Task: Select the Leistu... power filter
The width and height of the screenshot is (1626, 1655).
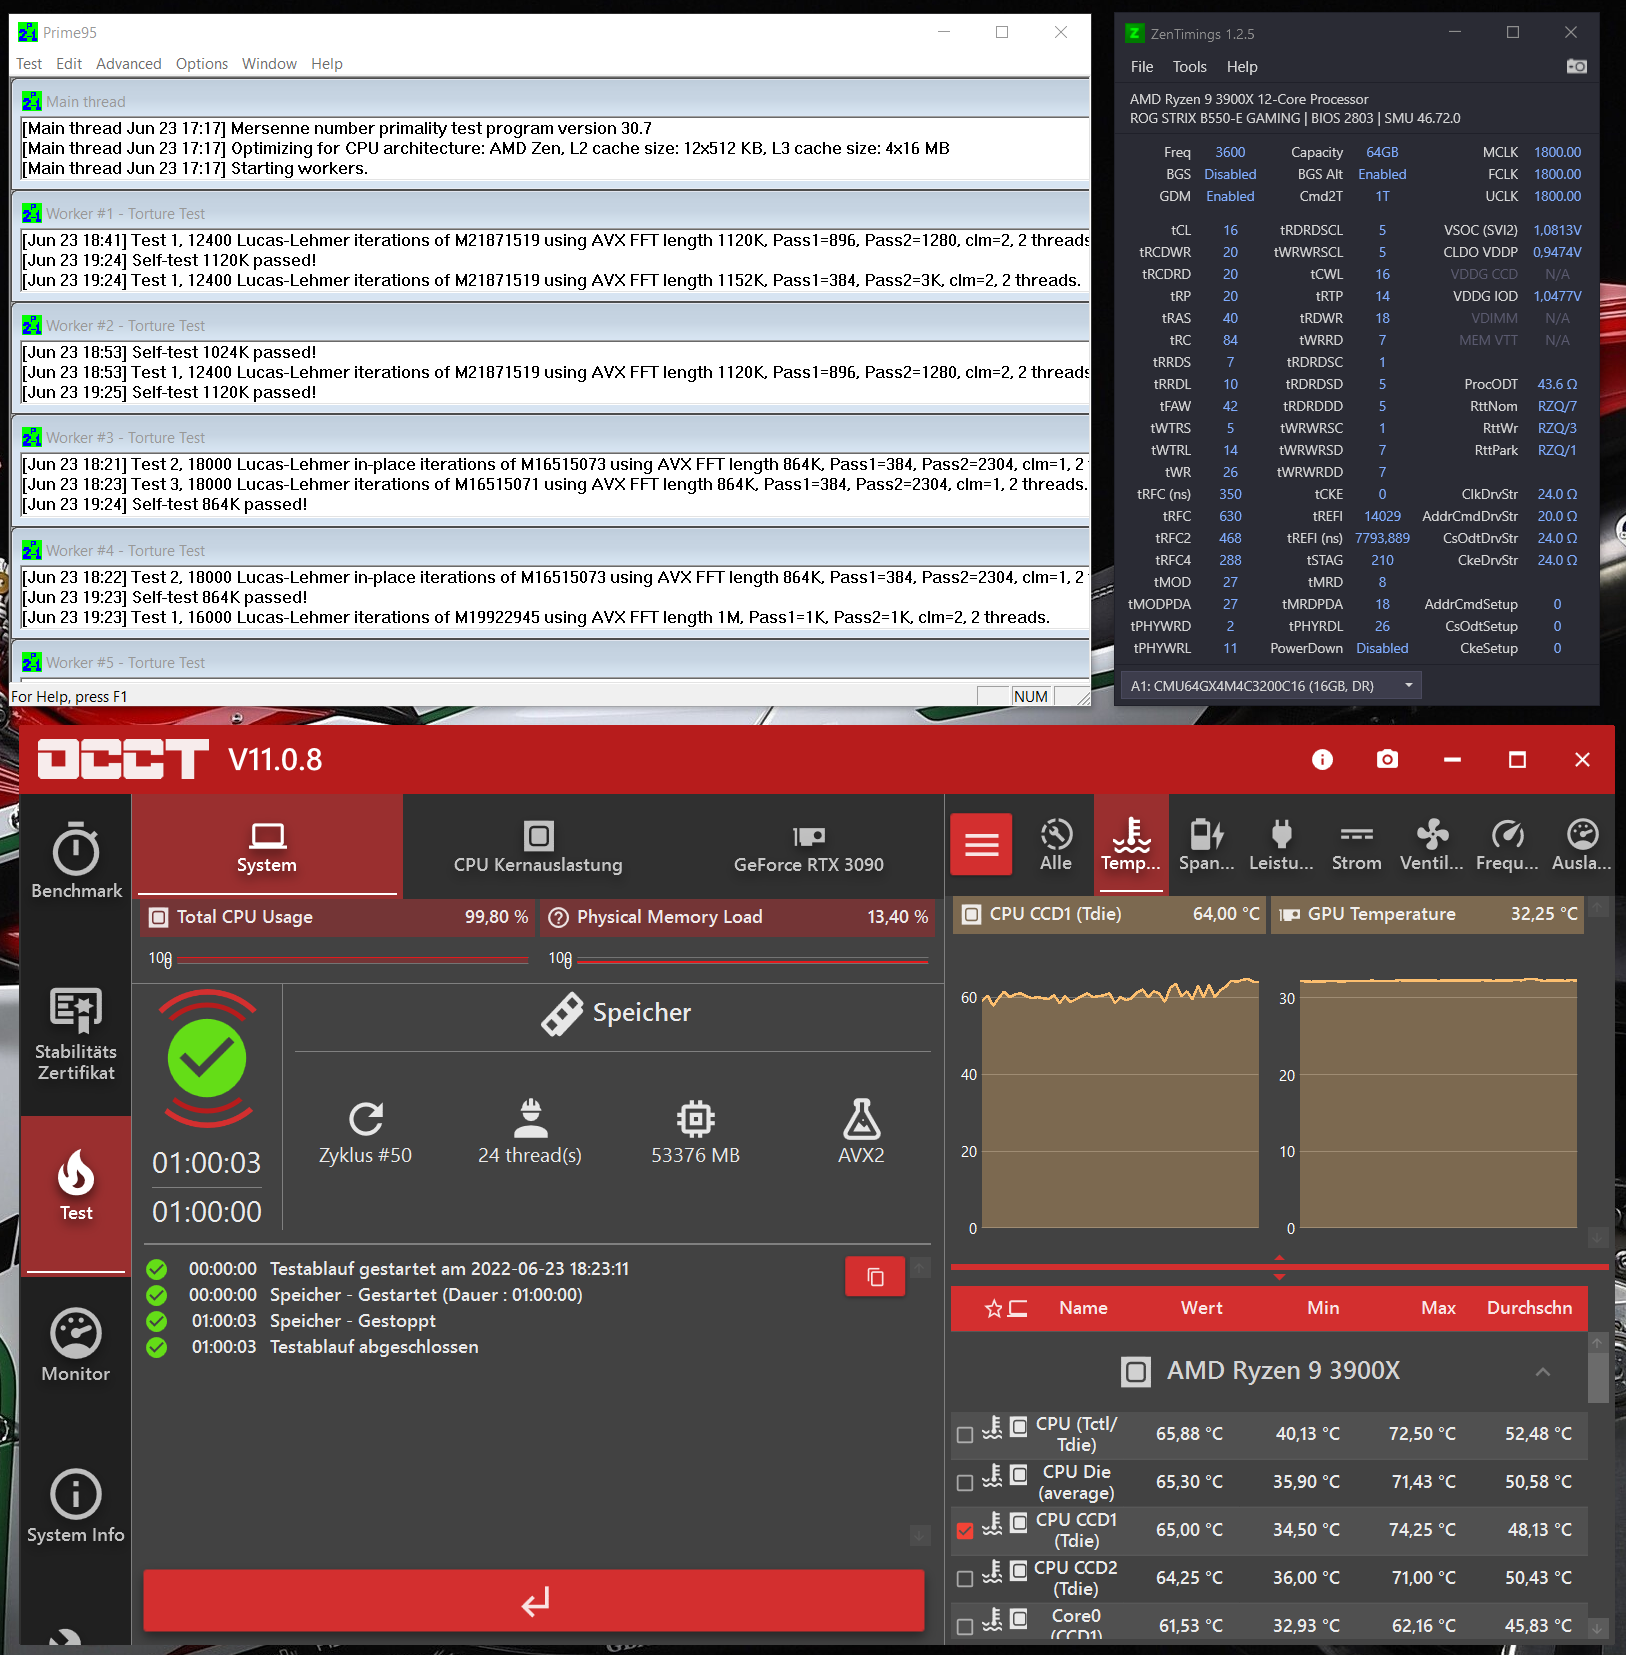Action: pyautogui.click(x=1281, y=845)
